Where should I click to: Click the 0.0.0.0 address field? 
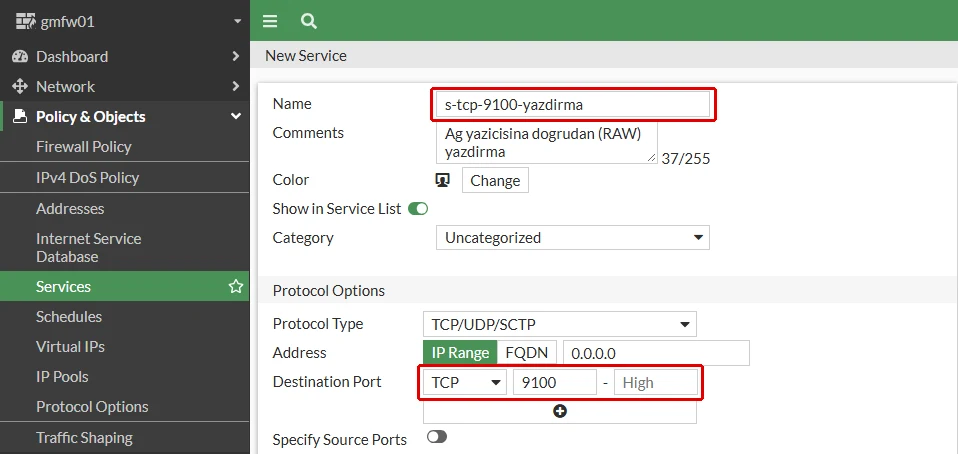656,353
